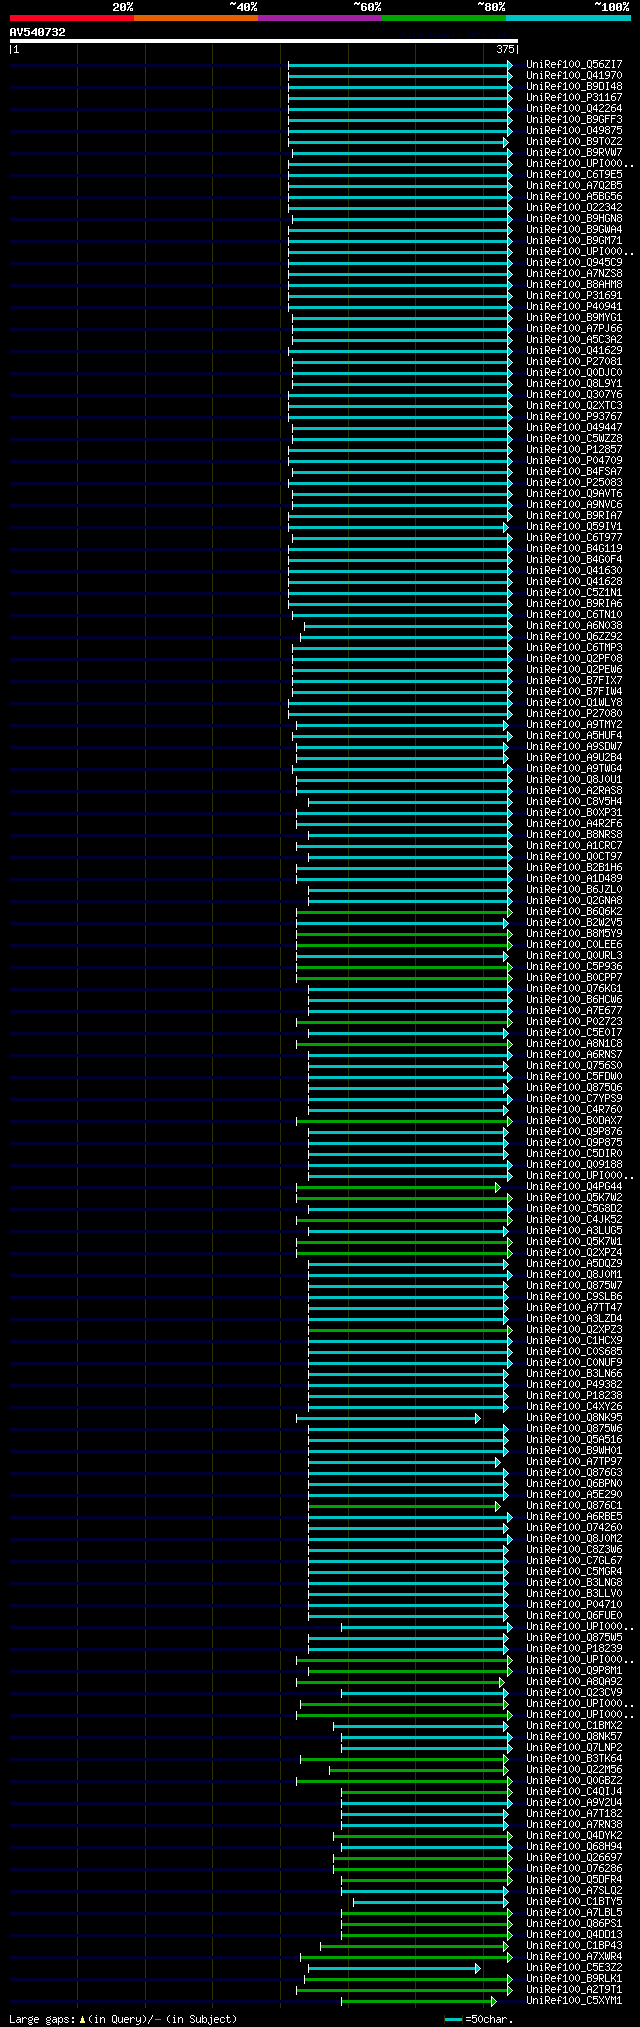
Task: Click the short cyan bar for UniRef100_Q8NK95
Action: (388, 1418)
